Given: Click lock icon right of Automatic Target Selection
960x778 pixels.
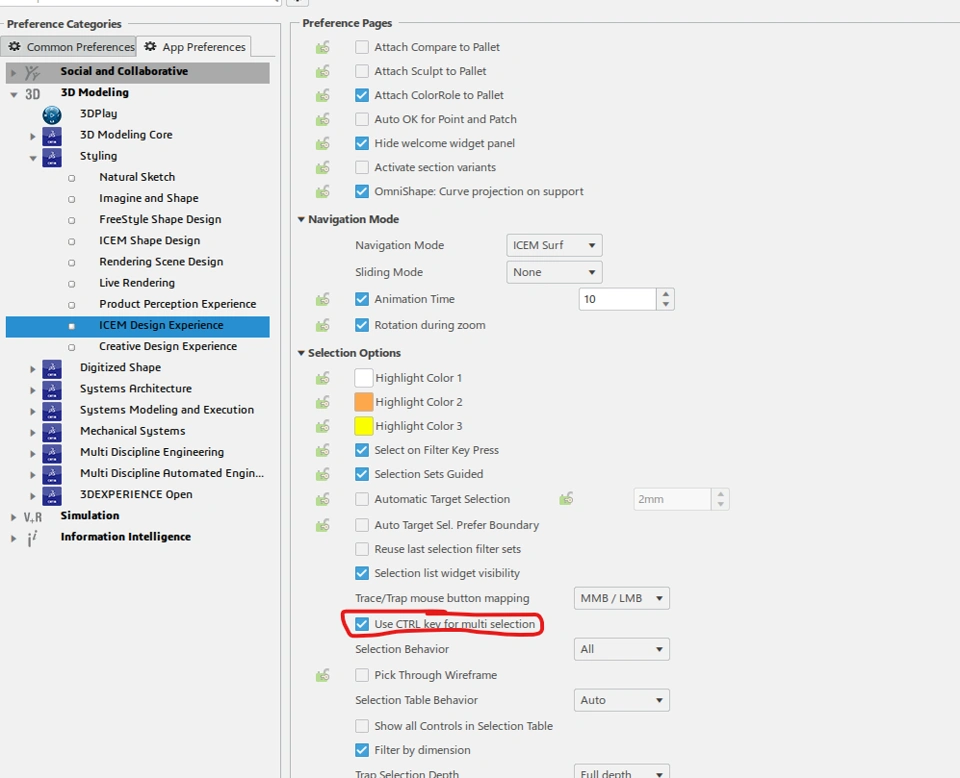Looking at the screenshot, I should click(566, 499).
